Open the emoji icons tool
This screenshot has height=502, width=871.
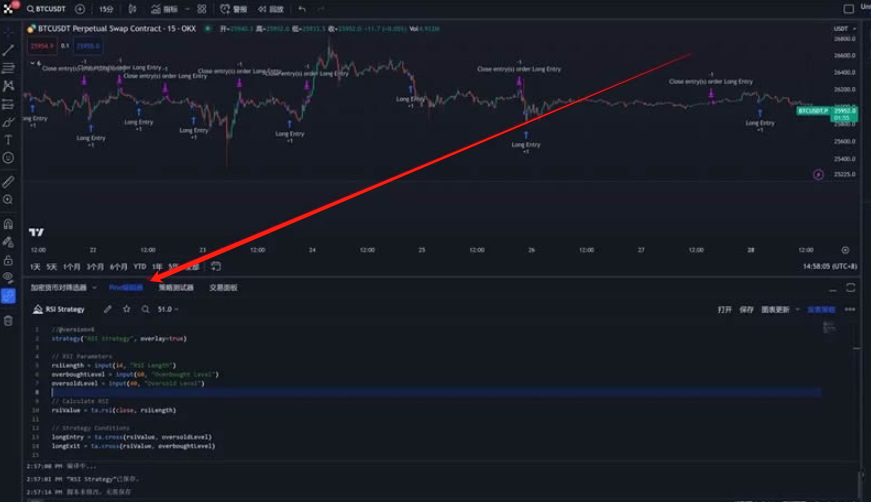click(x=8, y=158)
